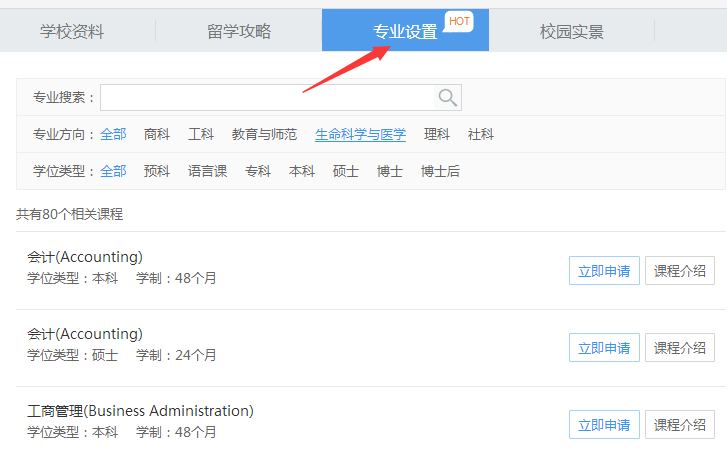The width and height of the screenshot is (727, 453).
Task: Open the 学校资料 tab
Action: coord(72,32)
